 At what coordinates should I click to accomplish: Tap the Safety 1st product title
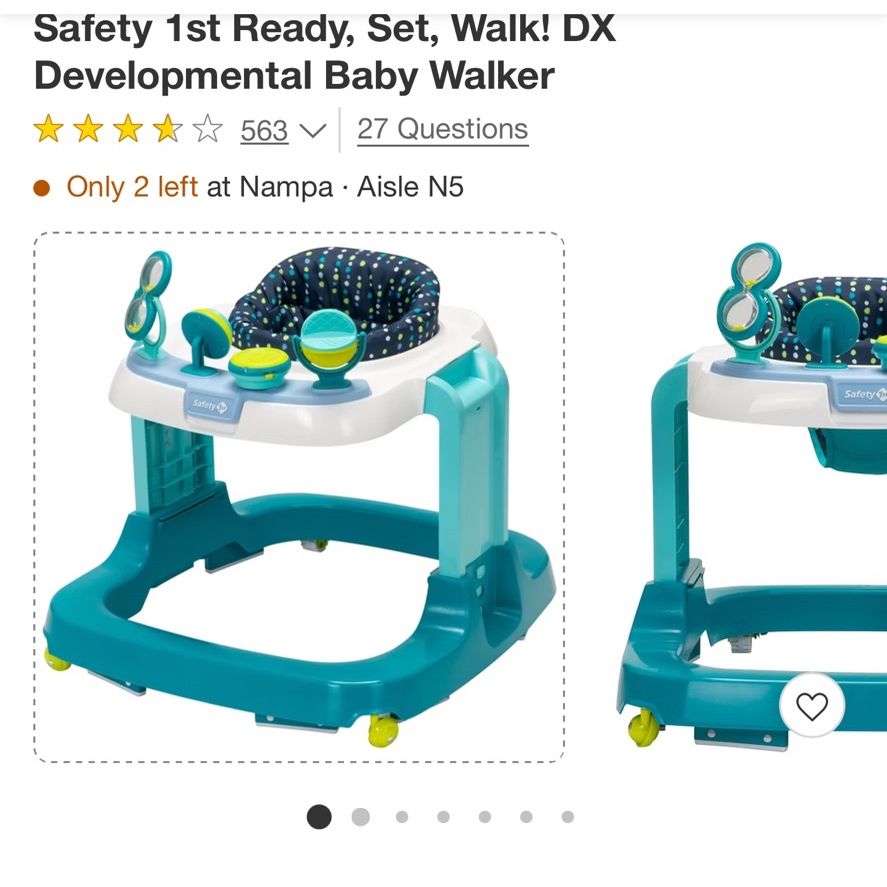pyautogui.click(x=325, y=52)
